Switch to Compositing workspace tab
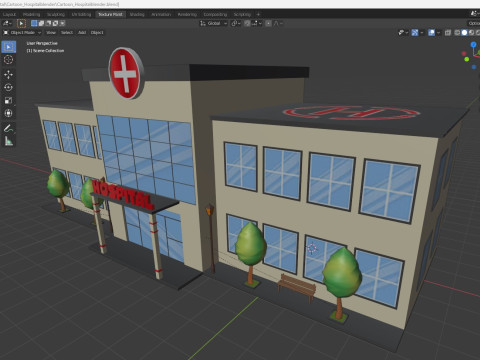This screenshot has height=360, width=480. (x=215, y=14)
